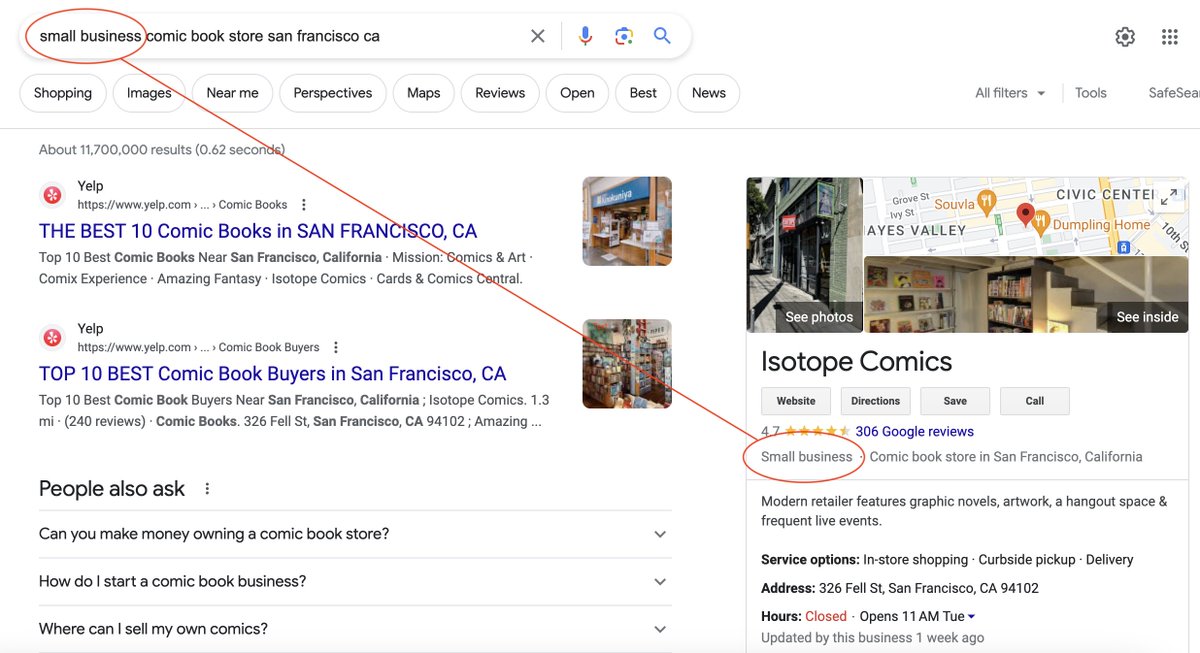The image size is (1200, 653).
Task: Click the 'Modern retailer features graphic novels' description
Action: [964, 511]
